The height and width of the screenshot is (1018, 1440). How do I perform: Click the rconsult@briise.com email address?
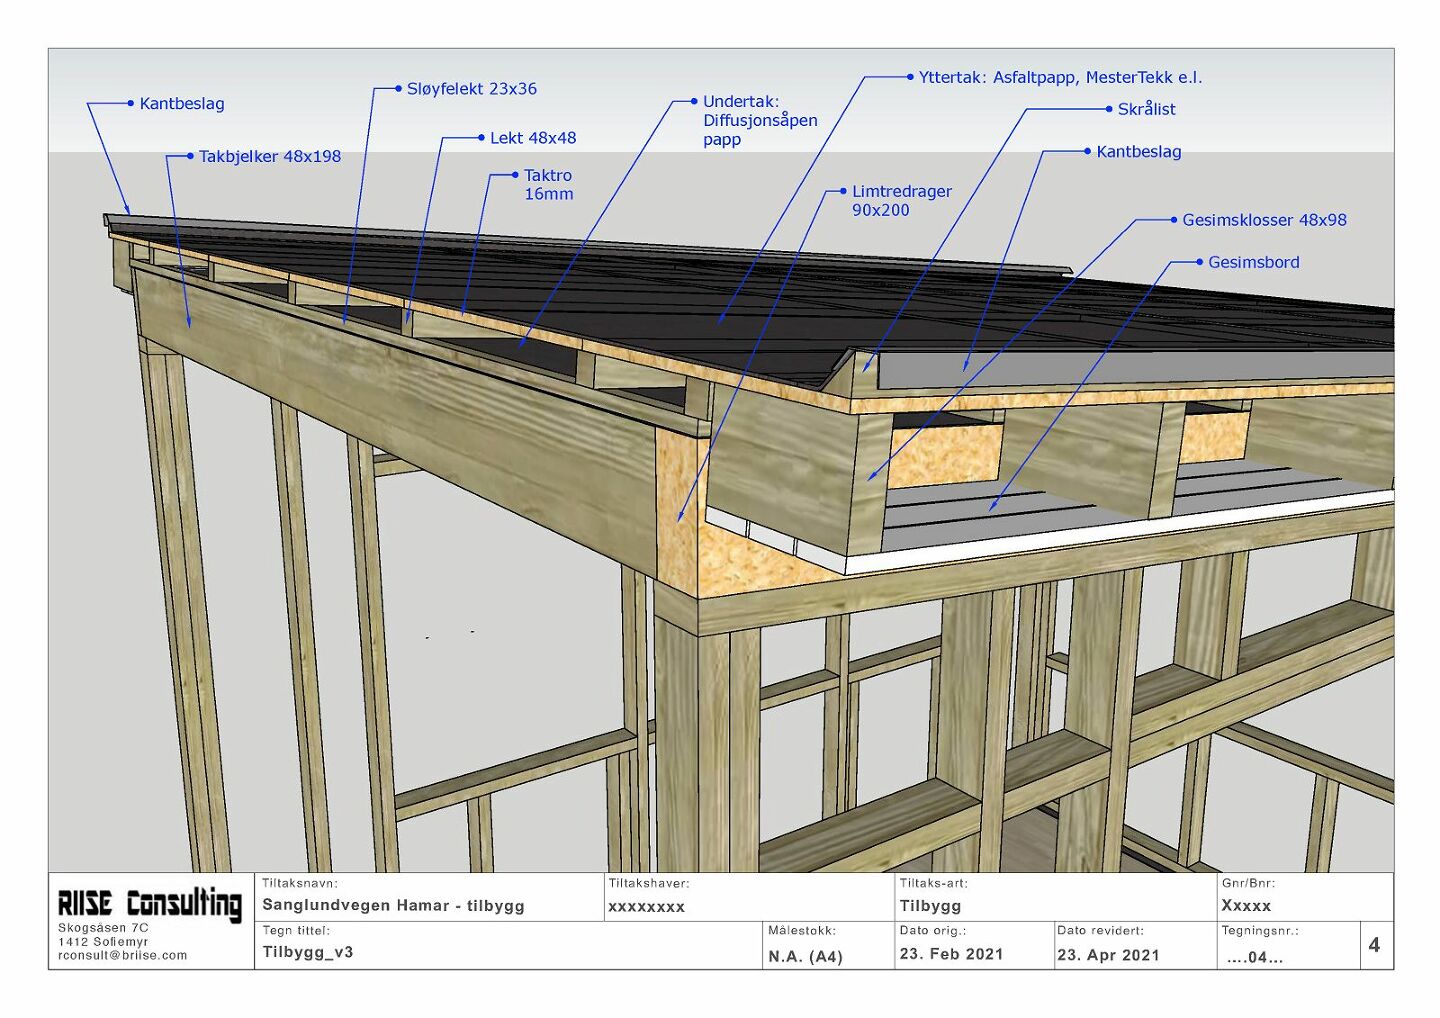(x=122, y=955)
